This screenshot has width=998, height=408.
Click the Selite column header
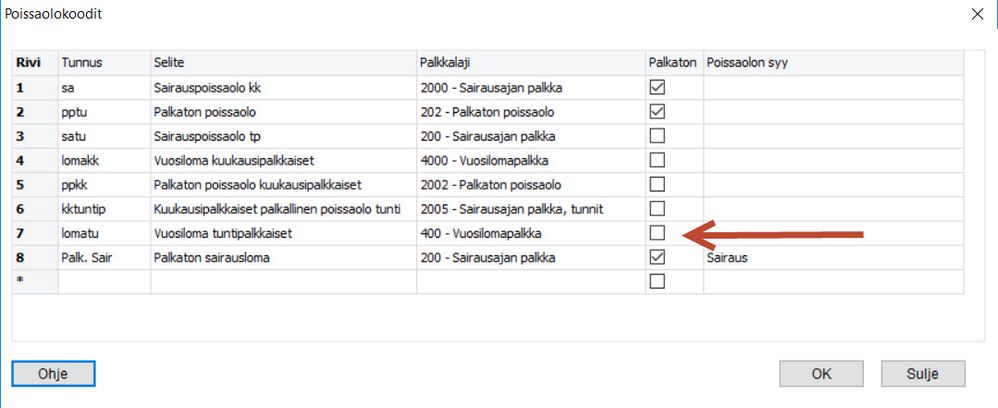point(283,63)
